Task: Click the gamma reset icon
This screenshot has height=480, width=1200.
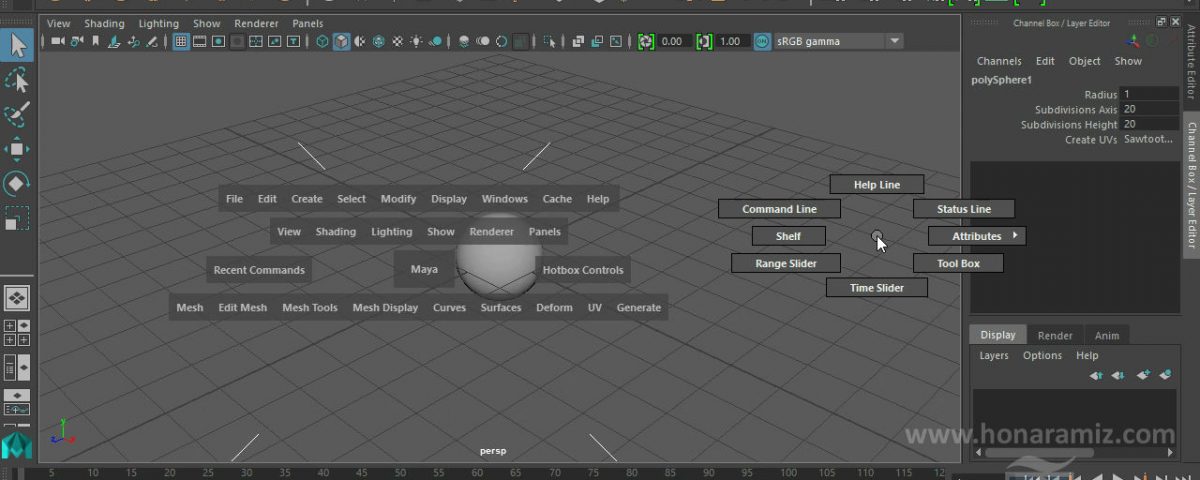Action: (x=703, y=41)
